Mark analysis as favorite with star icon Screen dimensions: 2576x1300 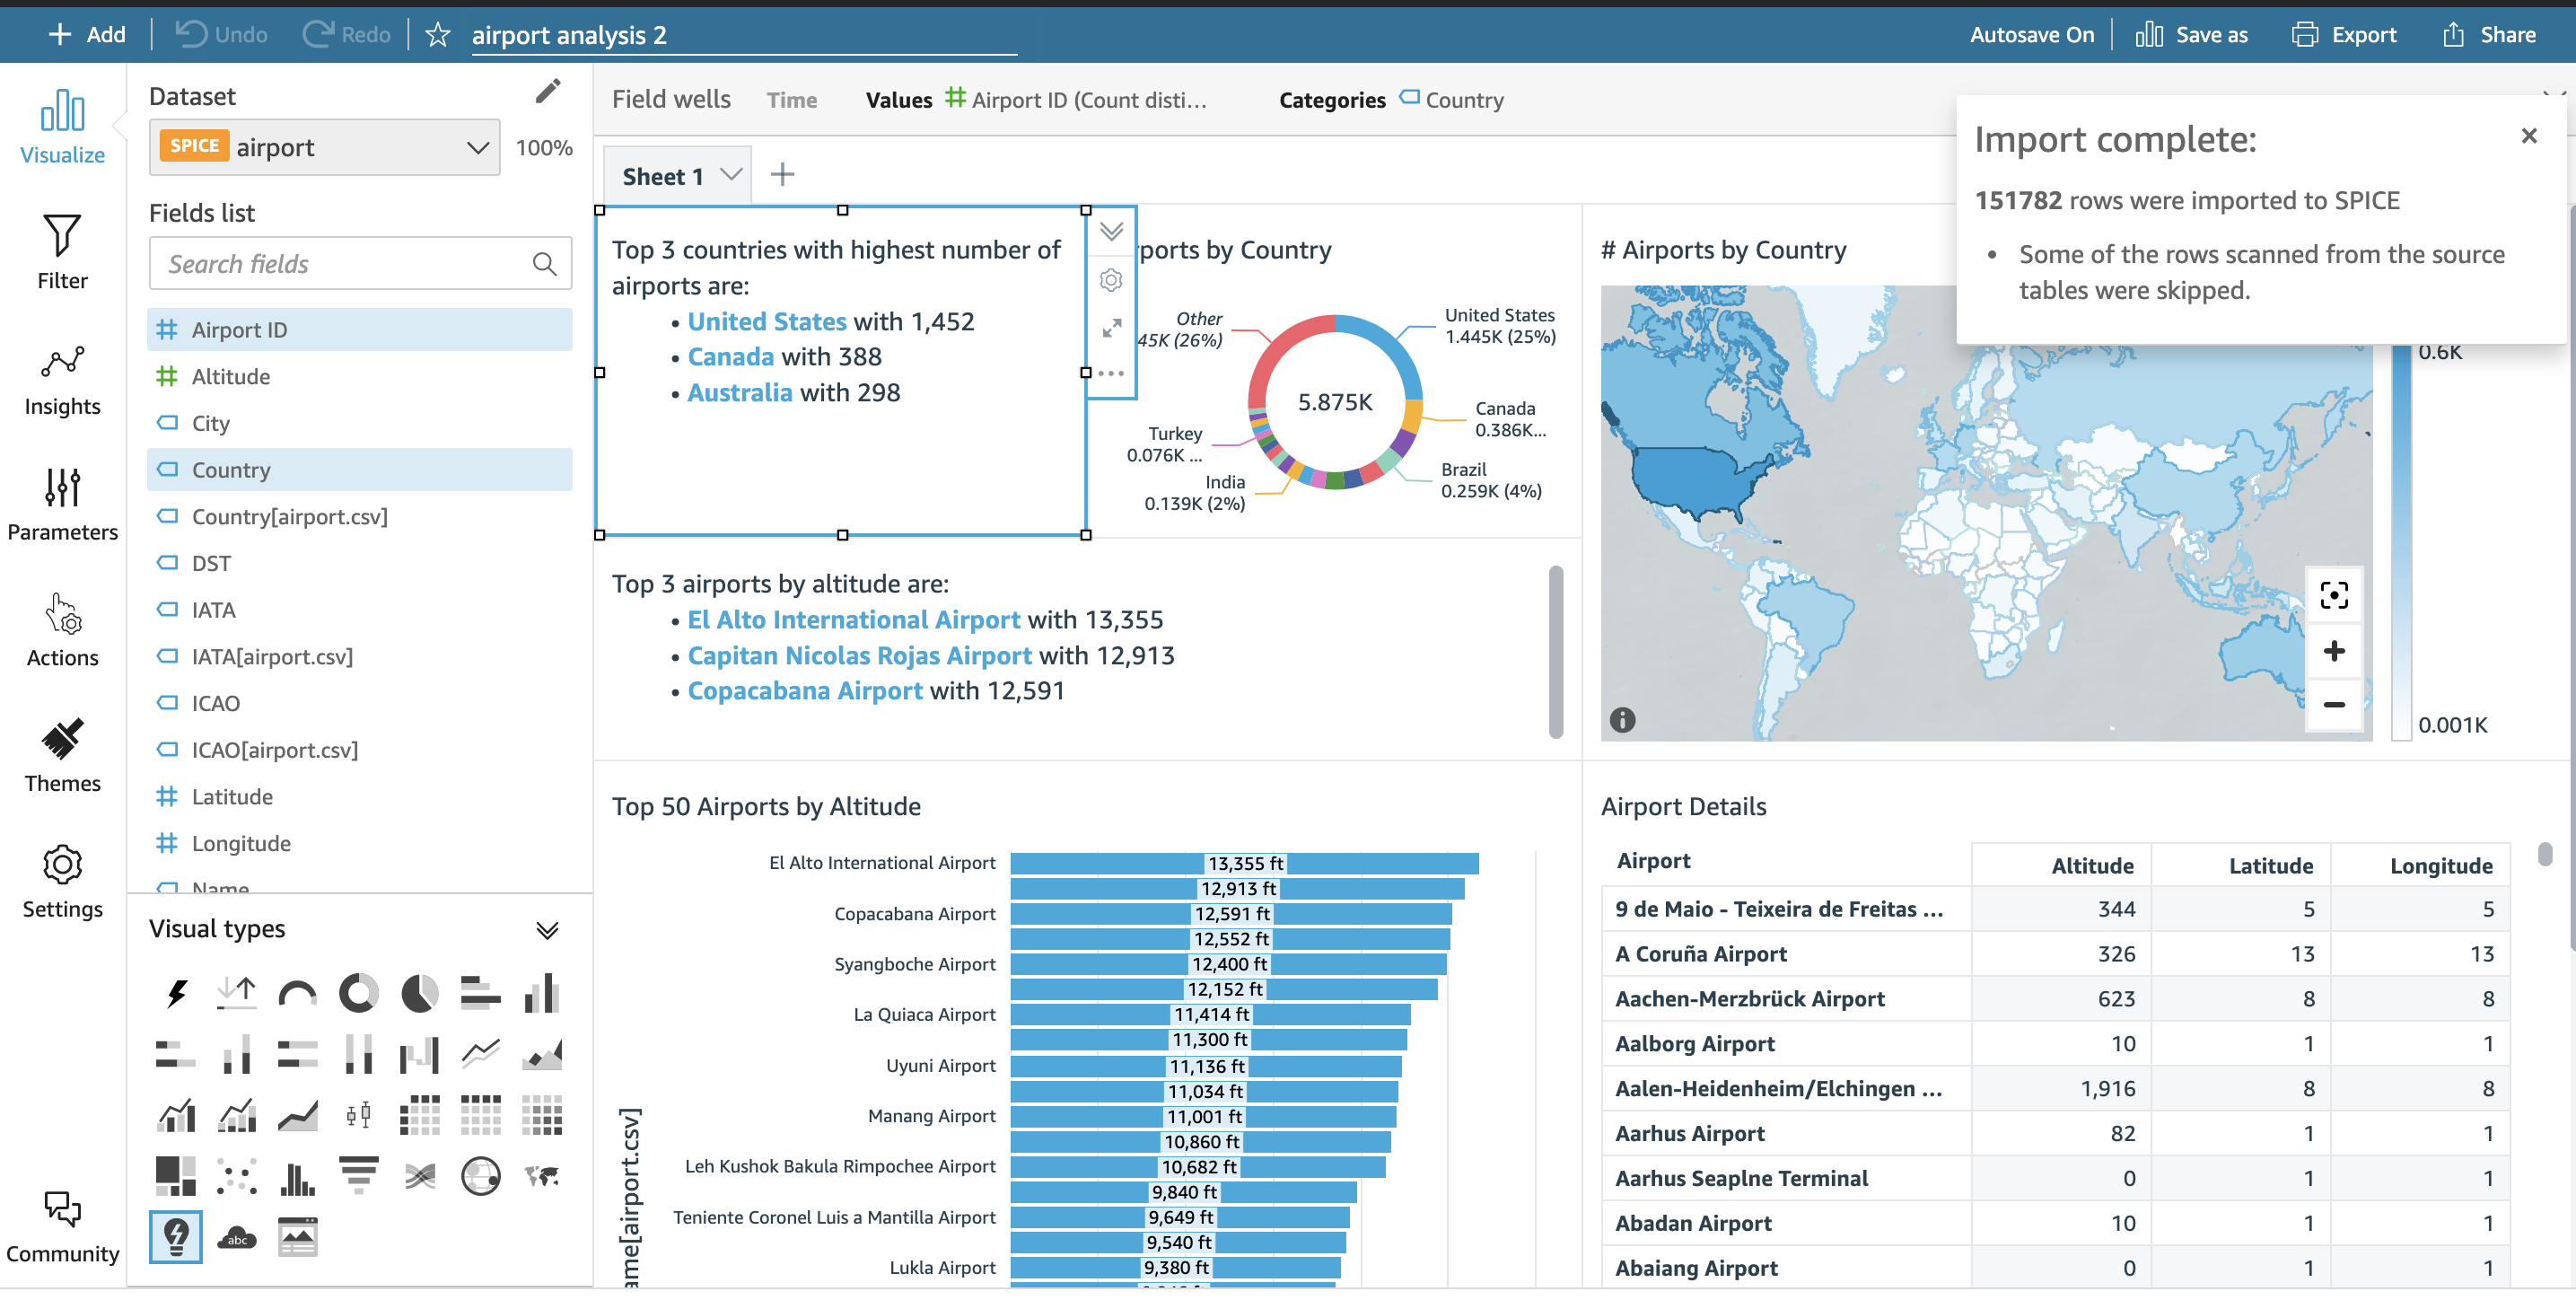click(x=438, y=35)
